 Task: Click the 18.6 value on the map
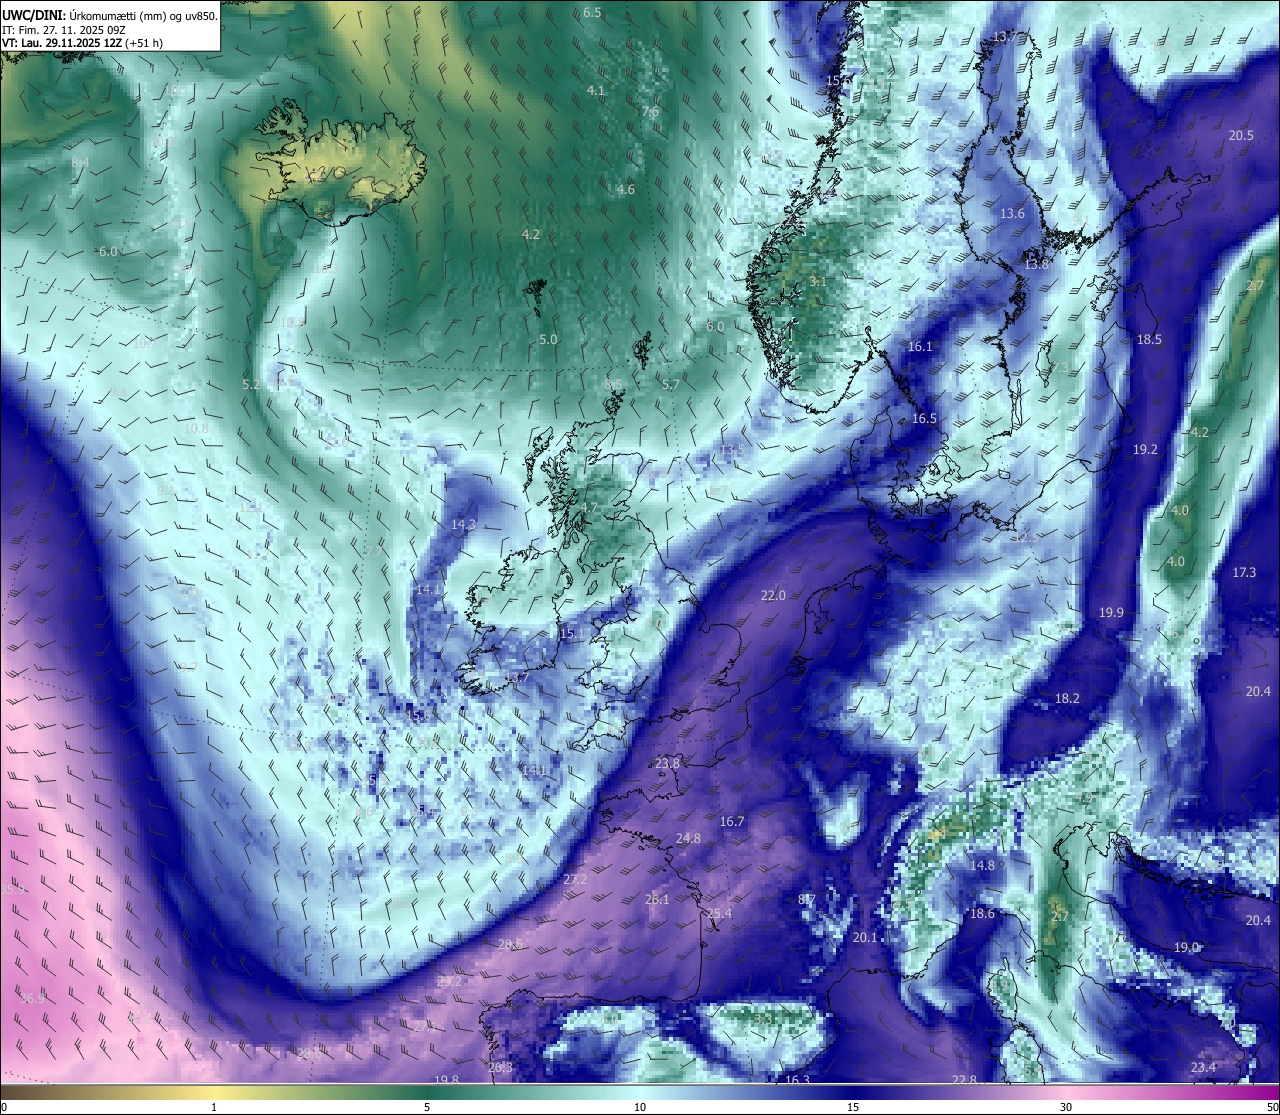point(982,913)
